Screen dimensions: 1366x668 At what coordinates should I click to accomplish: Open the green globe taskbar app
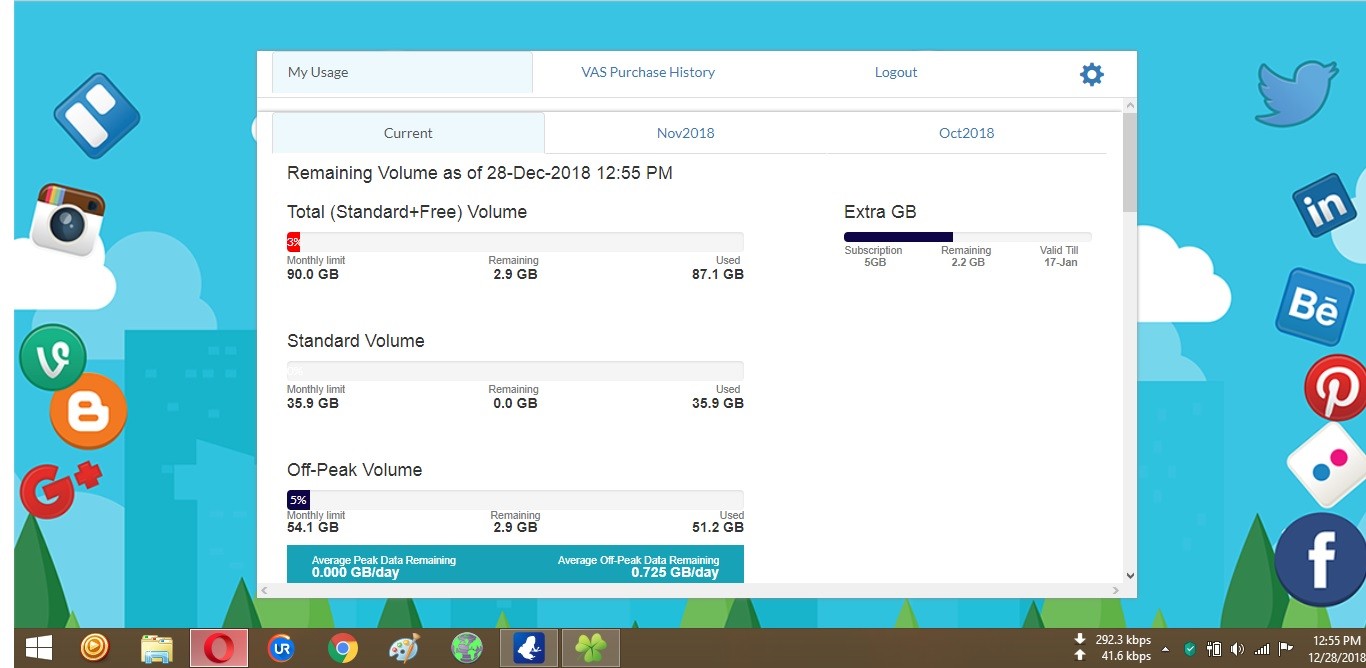pos(467,649)
